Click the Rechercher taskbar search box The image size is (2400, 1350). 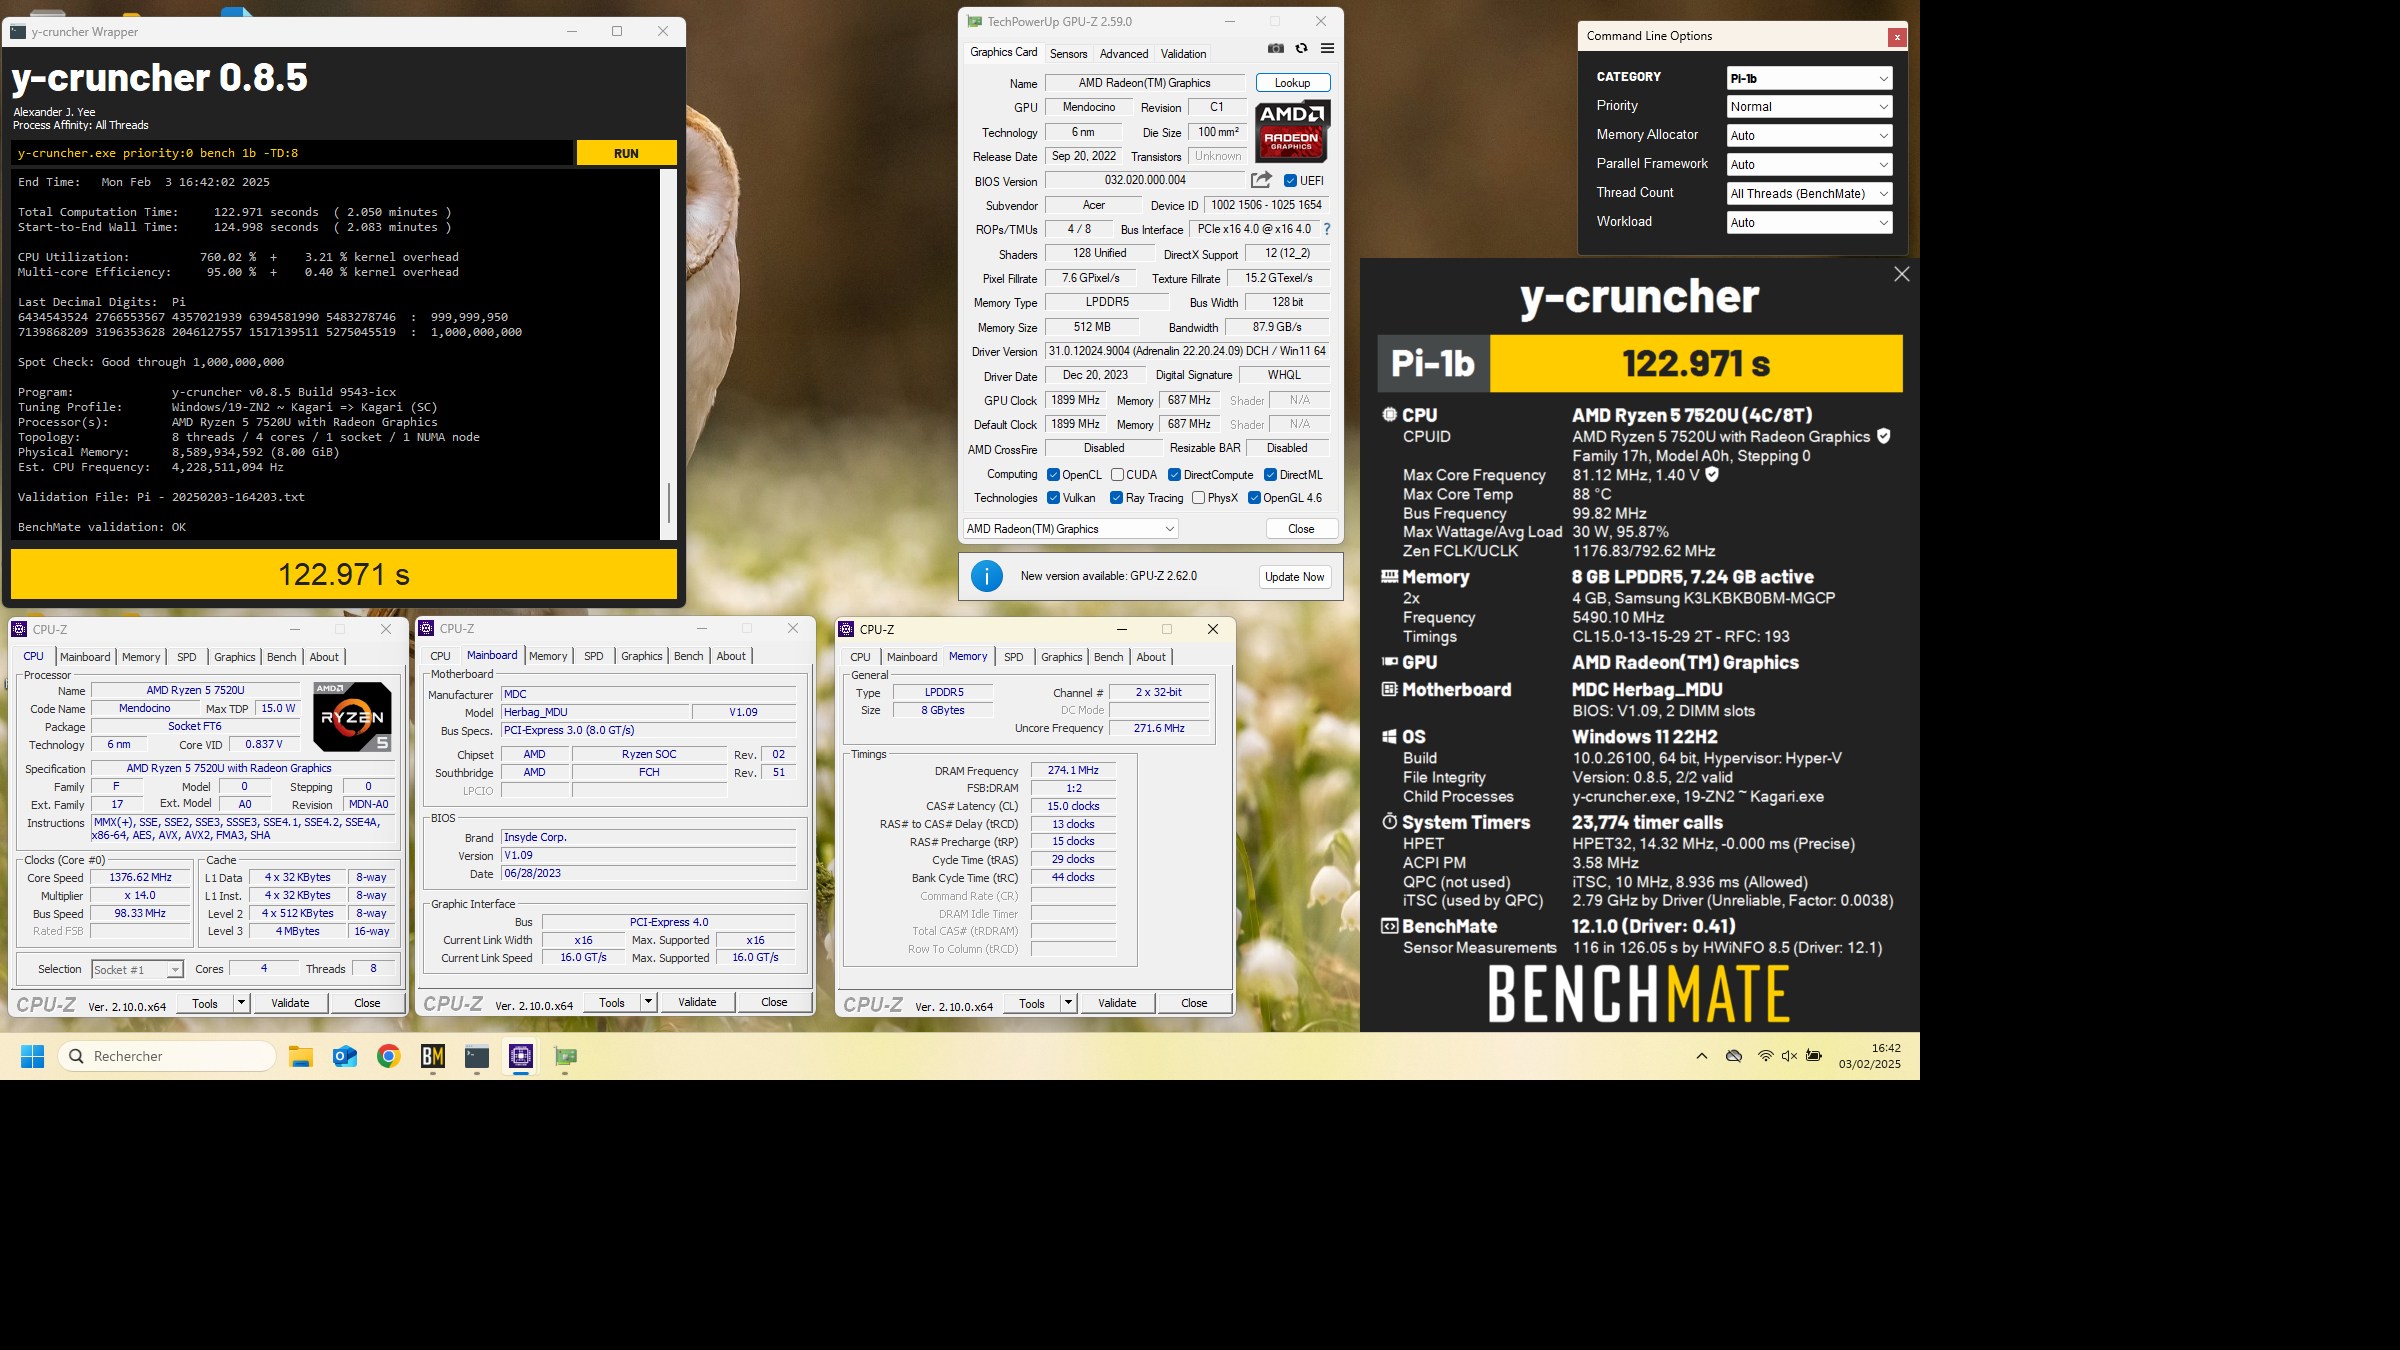click(166, 1056)
